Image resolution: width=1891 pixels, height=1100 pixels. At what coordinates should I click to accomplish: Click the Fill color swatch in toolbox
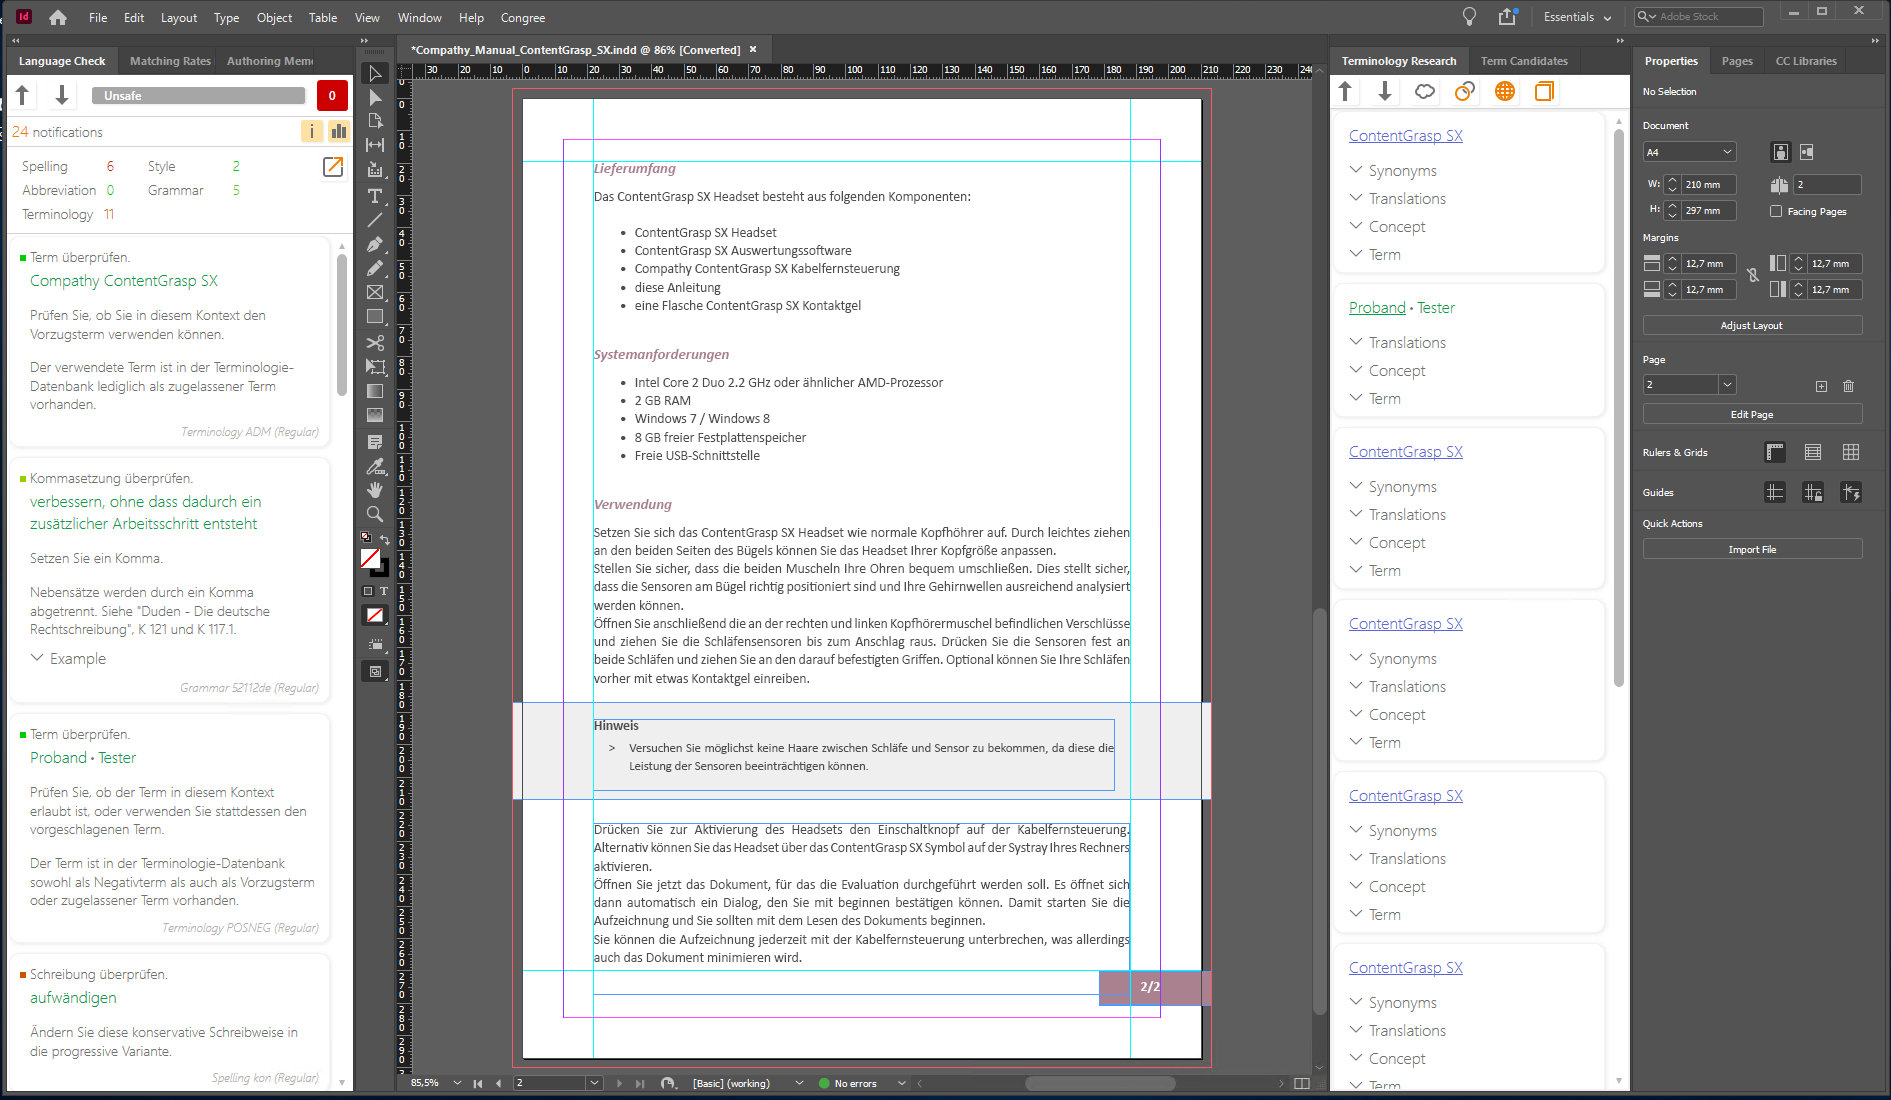[x=370, y=558]
